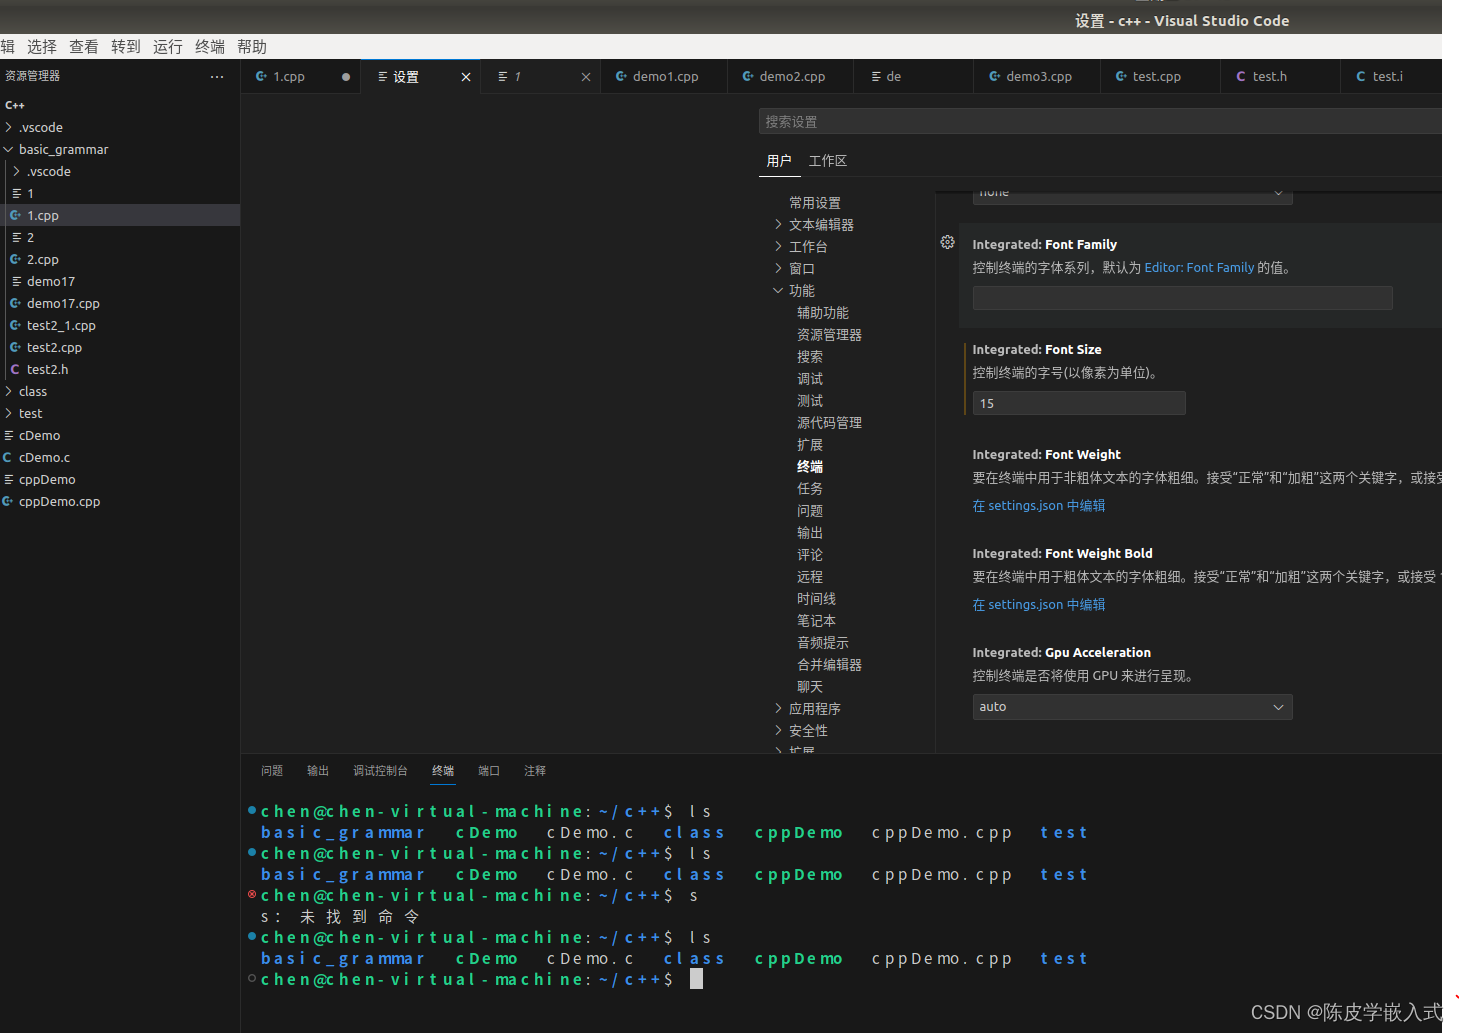Open the Gpu Acceleration auto dropdown
The height and width of the screenshot is (1033, 1459).
(x=1132, y=707)
